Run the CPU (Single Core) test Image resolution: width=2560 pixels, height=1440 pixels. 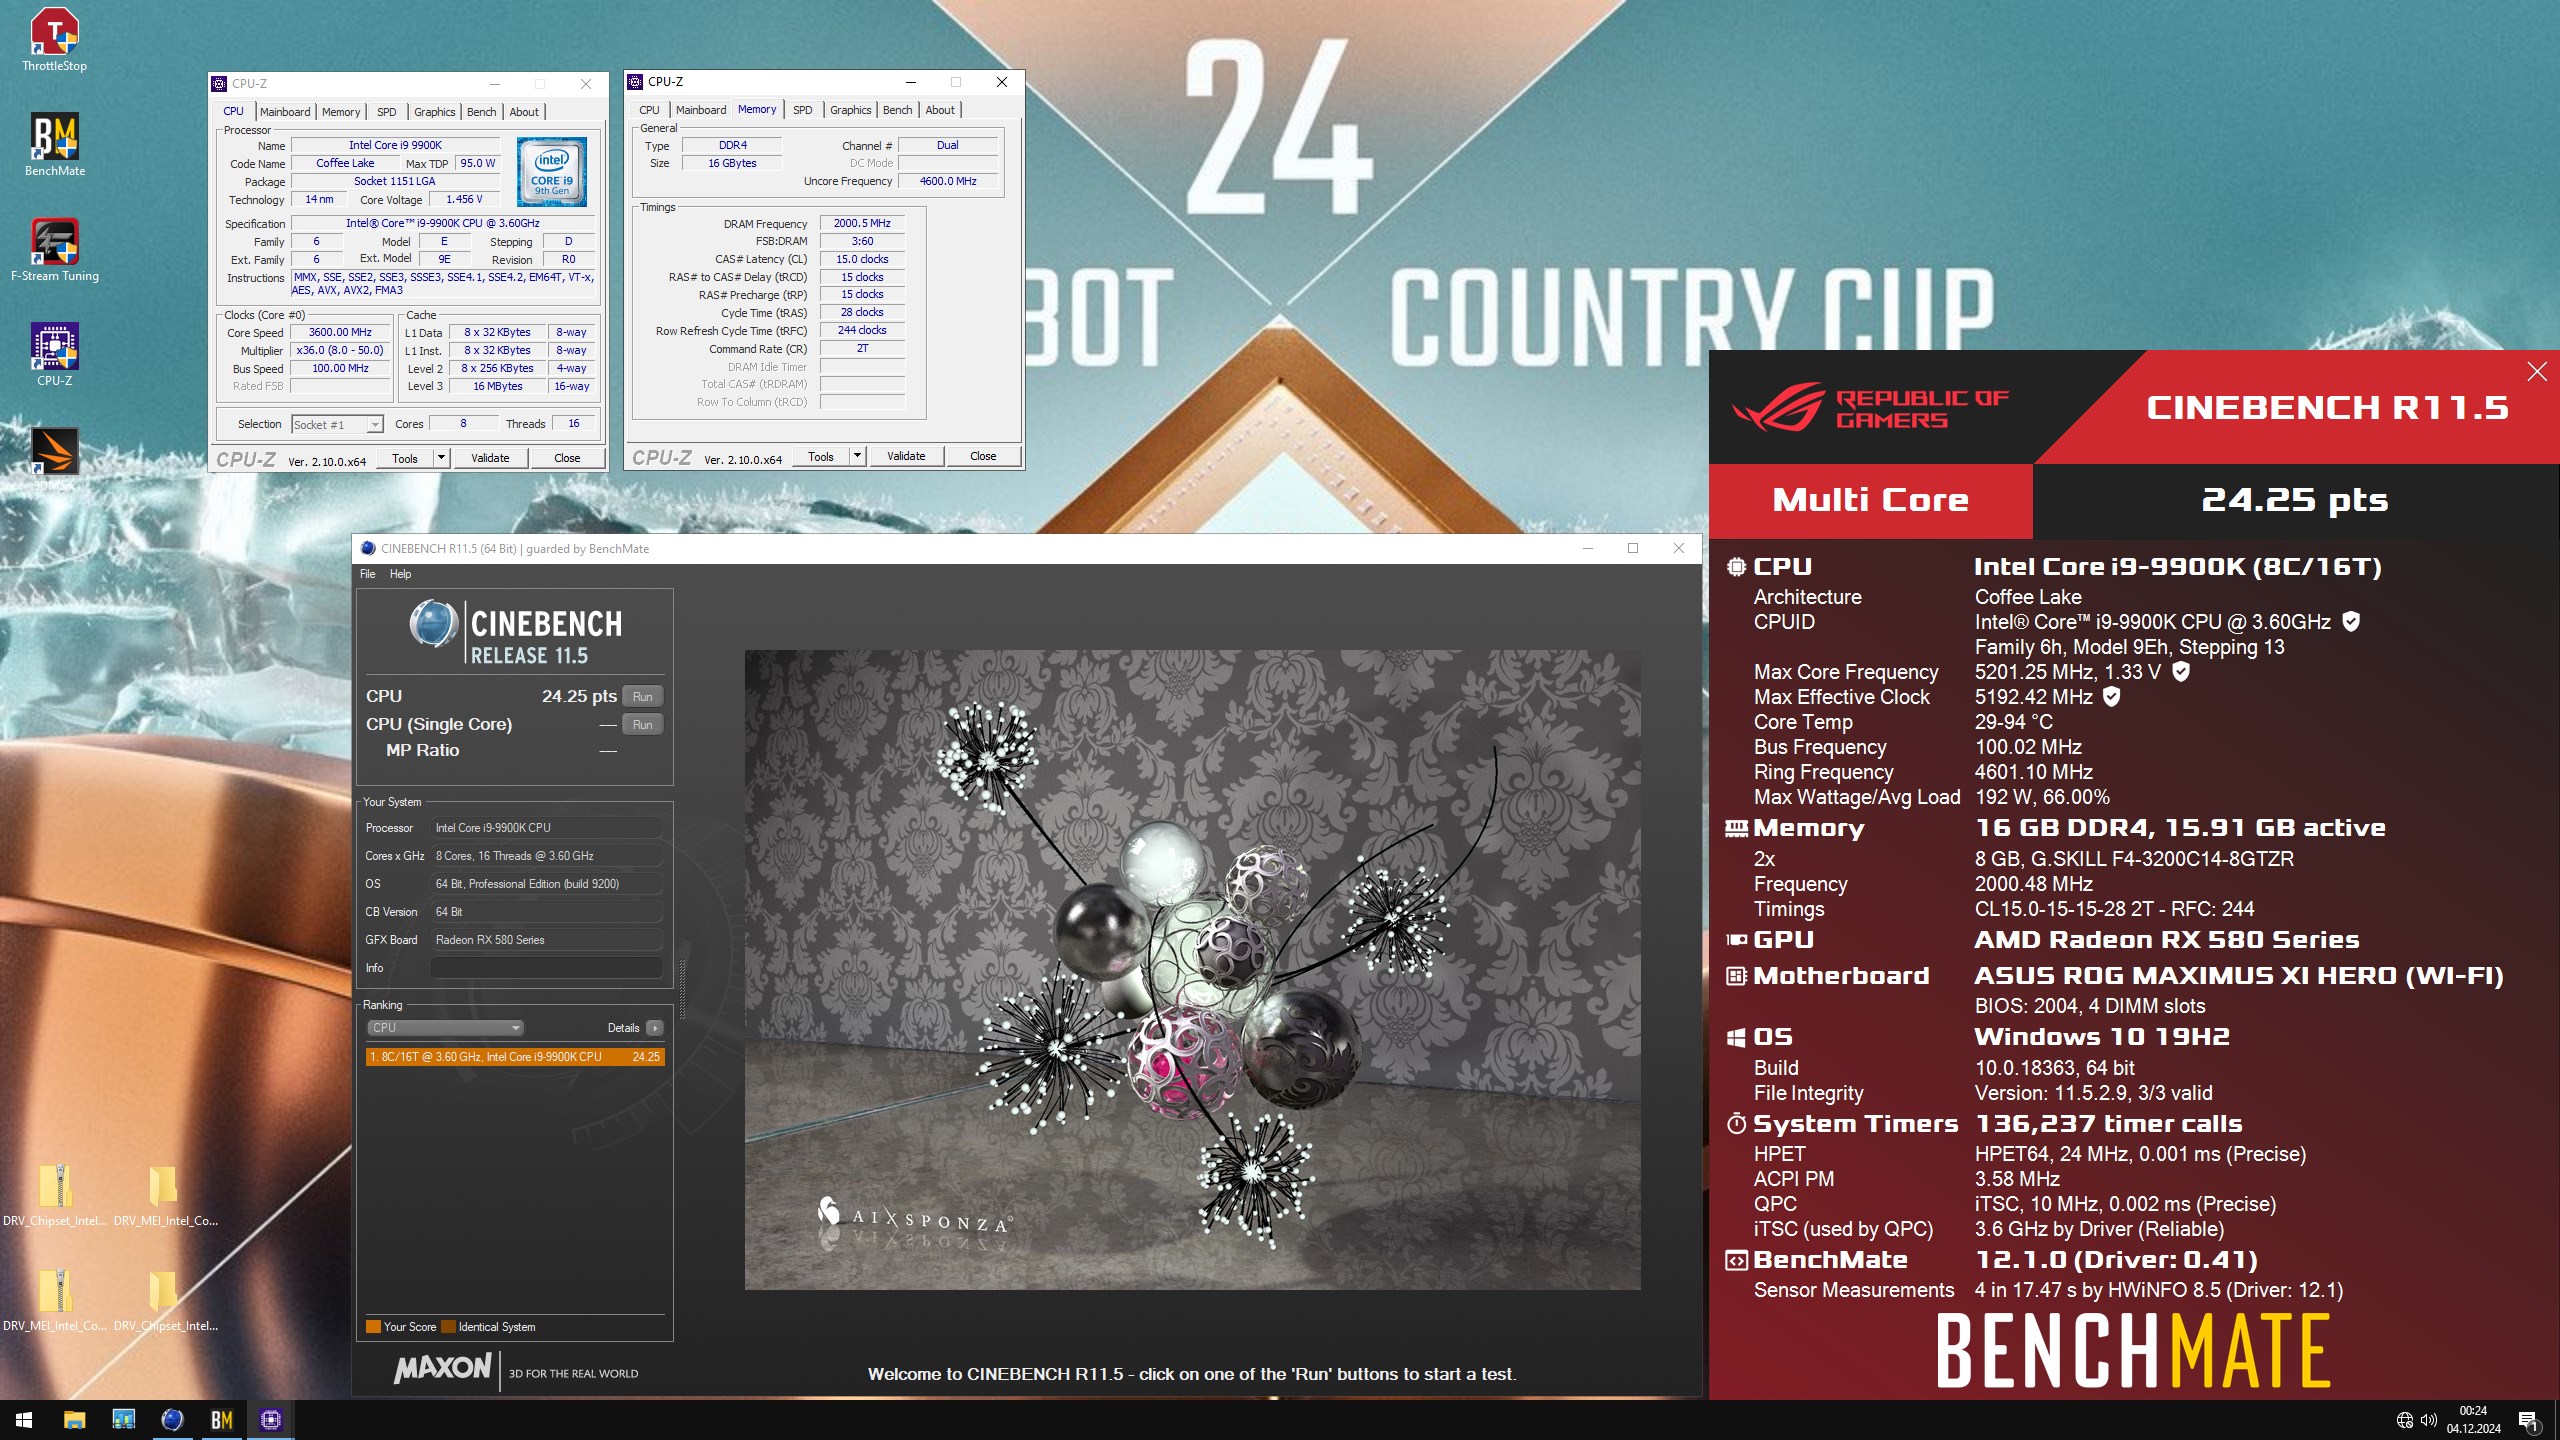pyautogui.click(x=643, y=725)
